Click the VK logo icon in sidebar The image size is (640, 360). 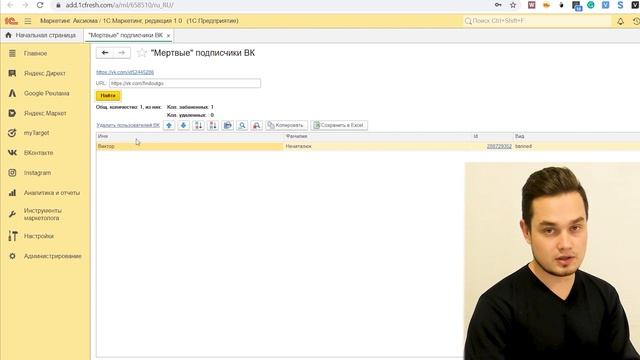12,153
